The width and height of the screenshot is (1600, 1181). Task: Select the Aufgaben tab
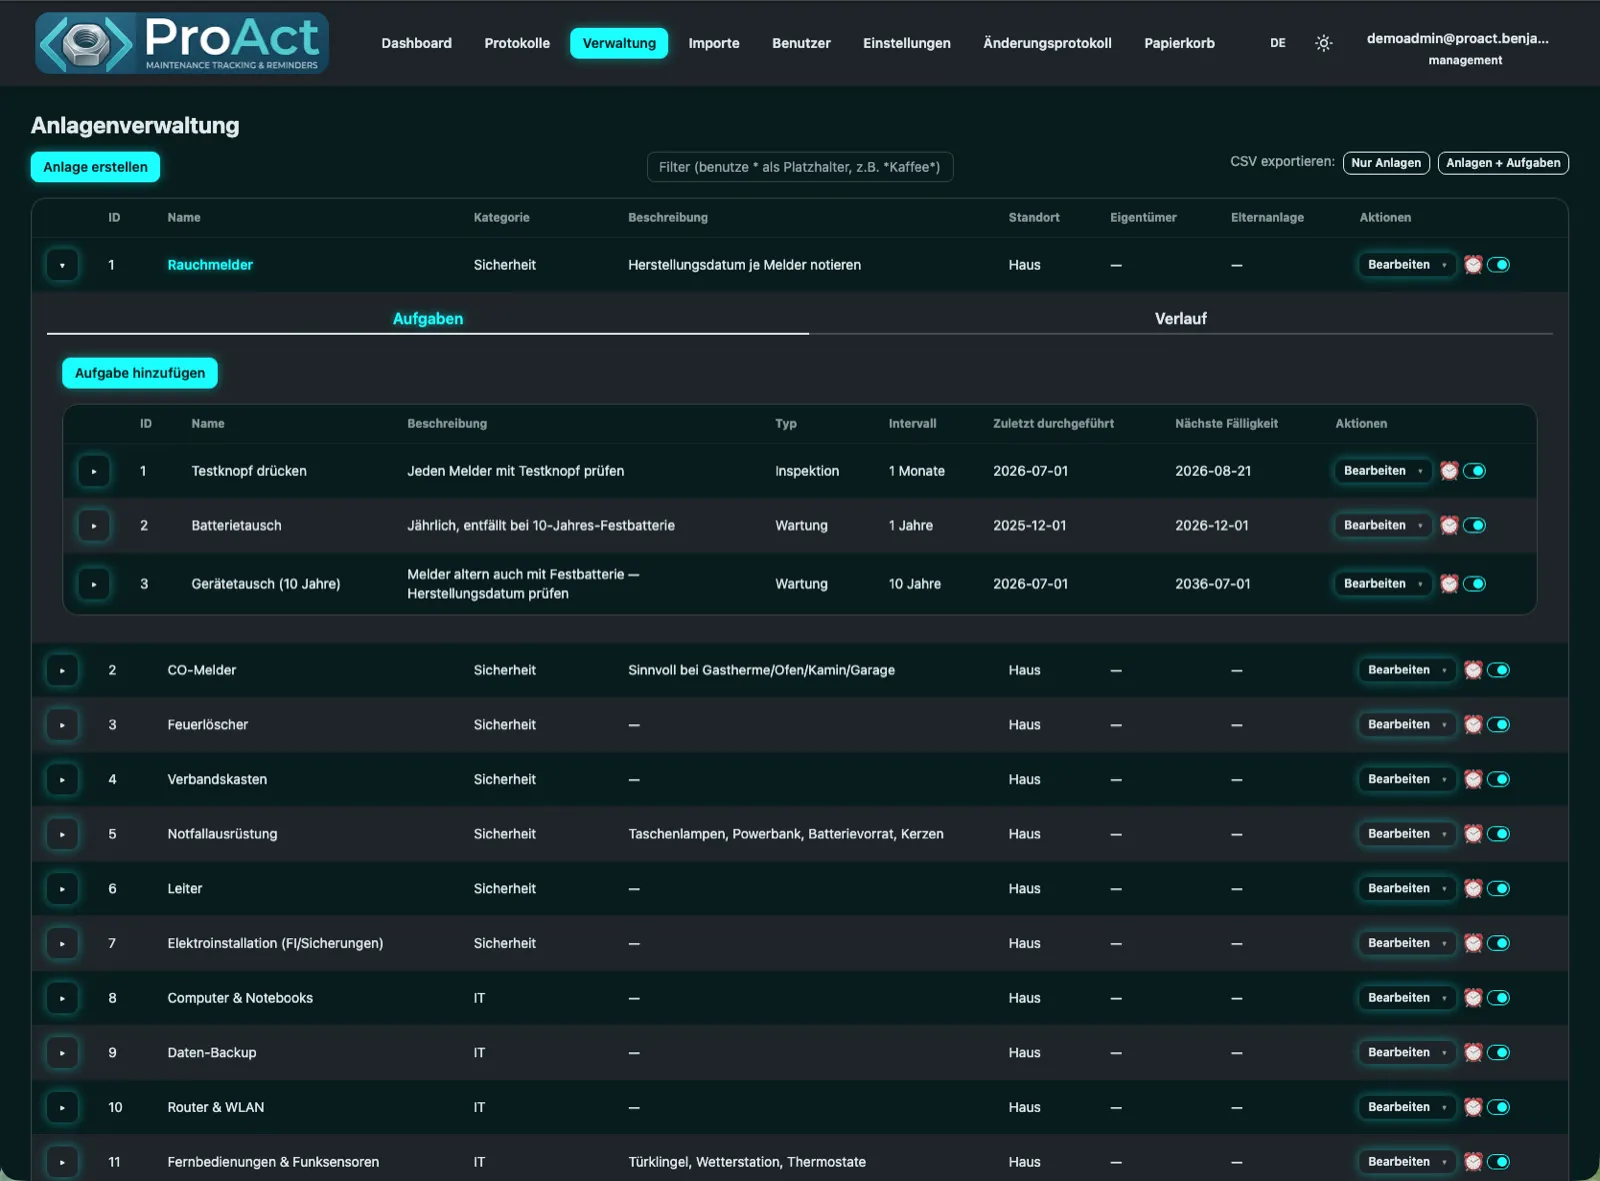(428, 319)
